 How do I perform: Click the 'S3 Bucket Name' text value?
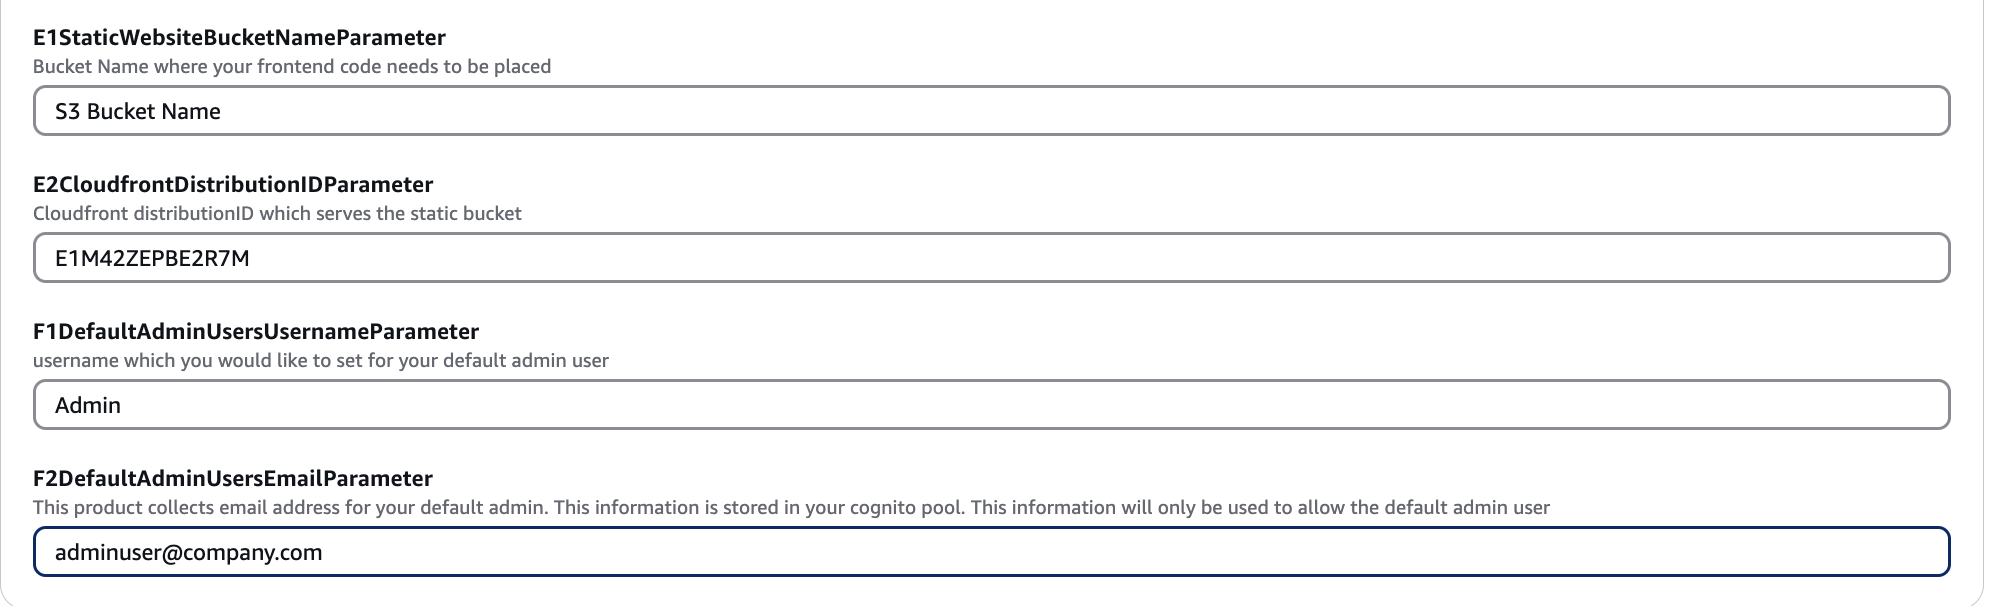pyautogui.click(x=138, y=111)
